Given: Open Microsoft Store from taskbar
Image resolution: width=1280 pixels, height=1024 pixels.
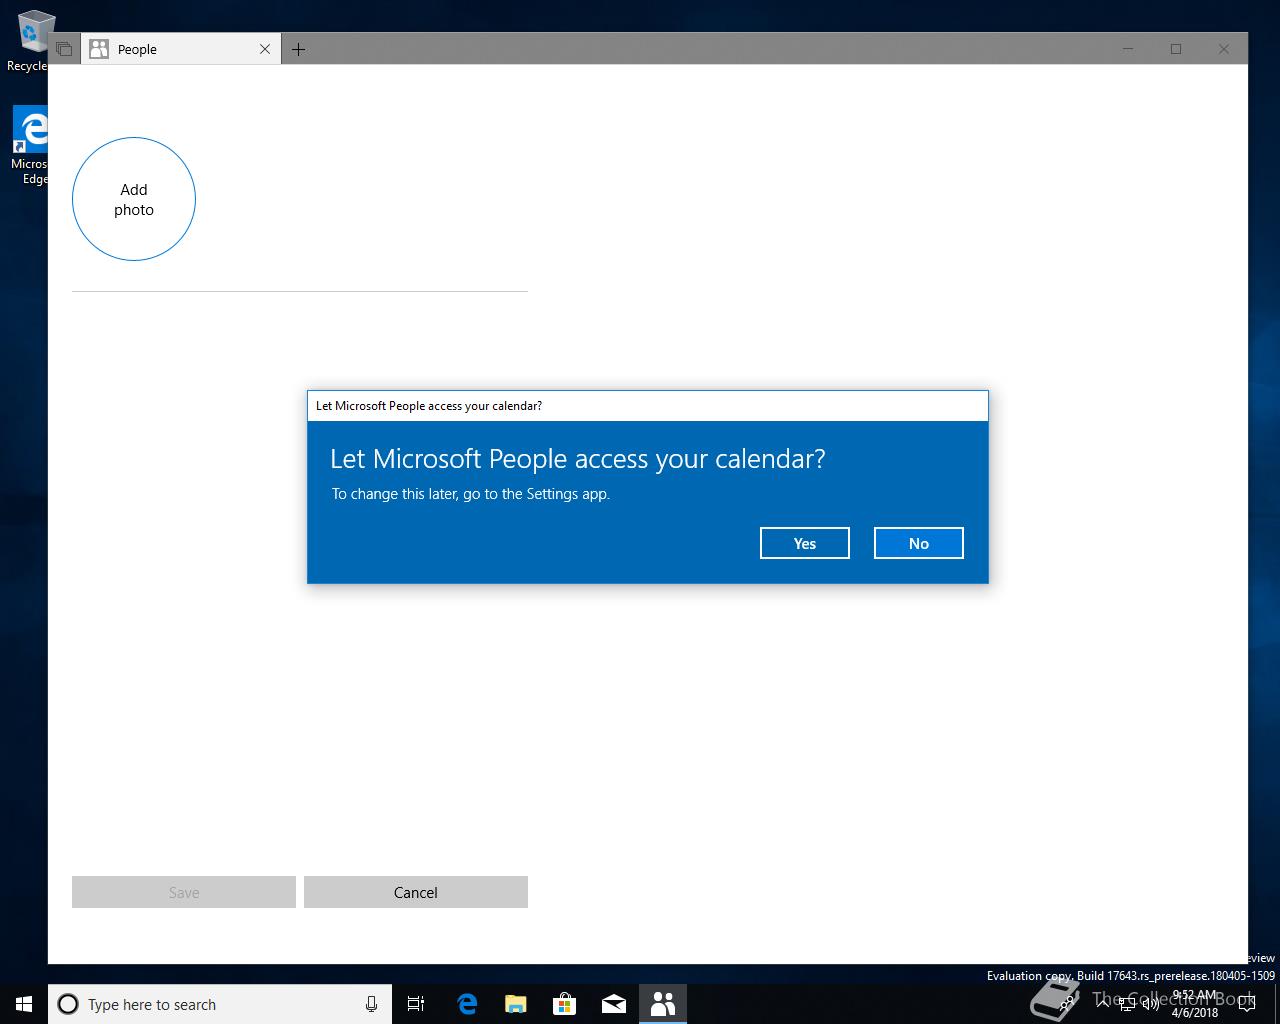Looking at the screenshot, I should 565,1004.
